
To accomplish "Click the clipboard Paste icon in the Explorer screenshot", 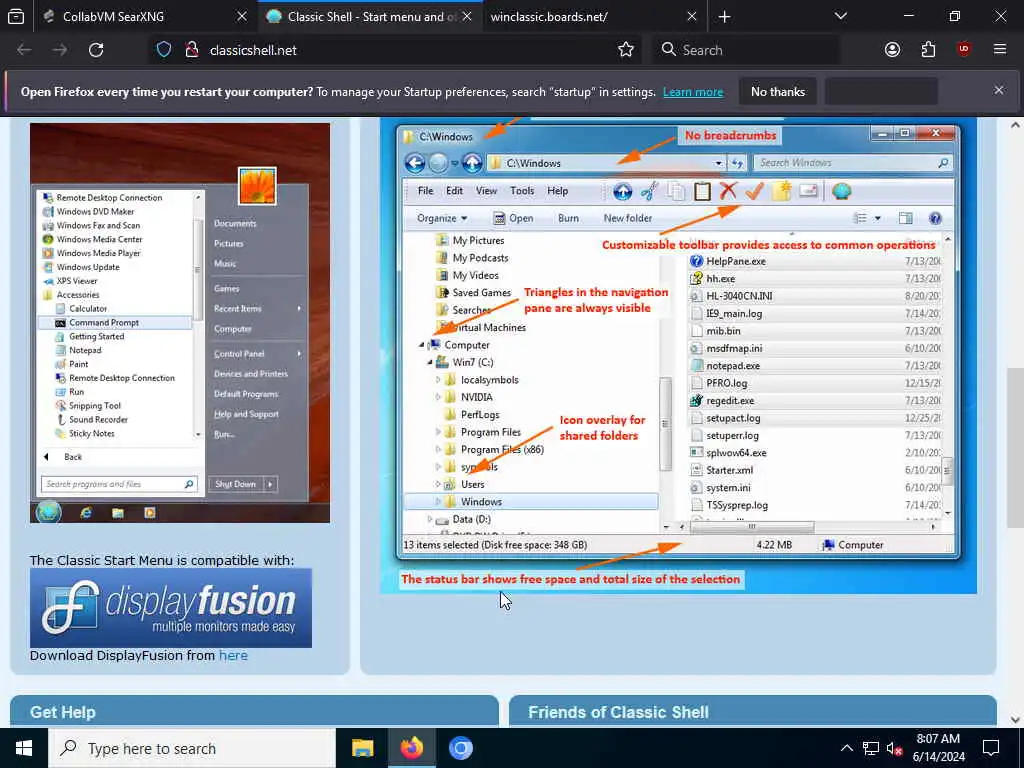I will click(702, 191).
